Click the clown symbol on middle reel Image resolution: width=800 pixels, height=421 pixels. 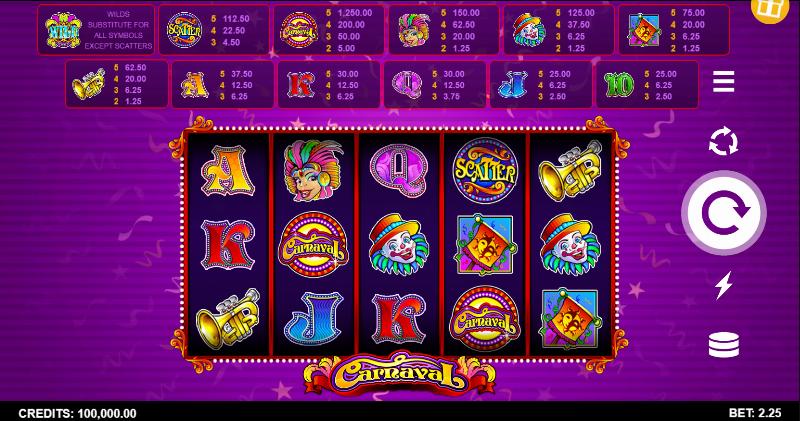(x=398, y=244)
